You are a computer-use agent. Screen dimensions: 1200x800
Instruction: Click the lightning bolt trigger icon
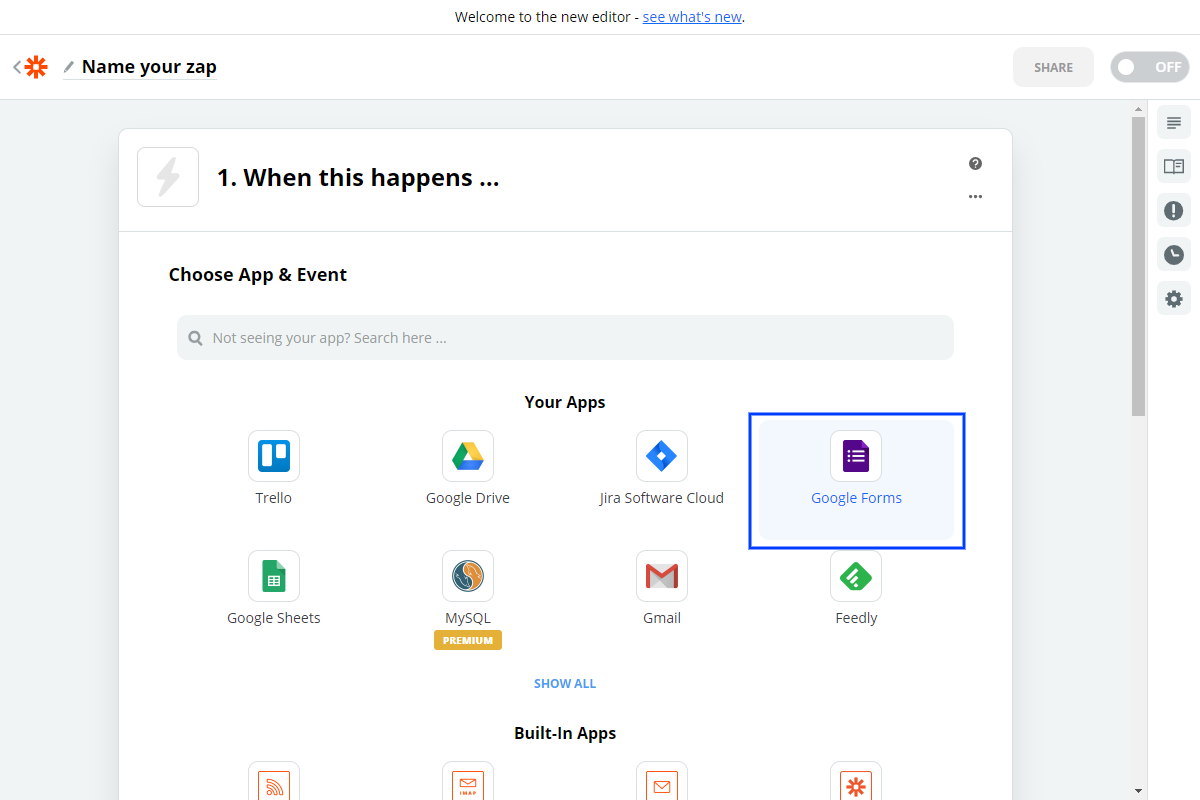168,177
